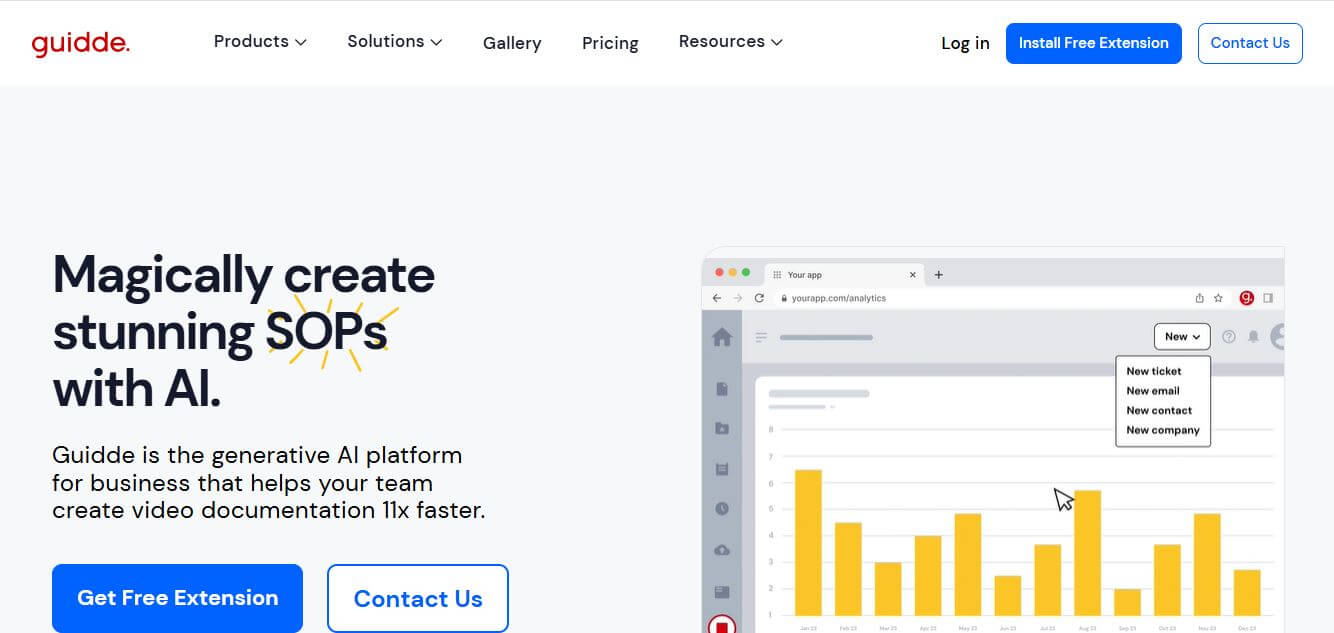Click the Get Free Extension button
The image size is (1334, 633).
coord(177,598)
